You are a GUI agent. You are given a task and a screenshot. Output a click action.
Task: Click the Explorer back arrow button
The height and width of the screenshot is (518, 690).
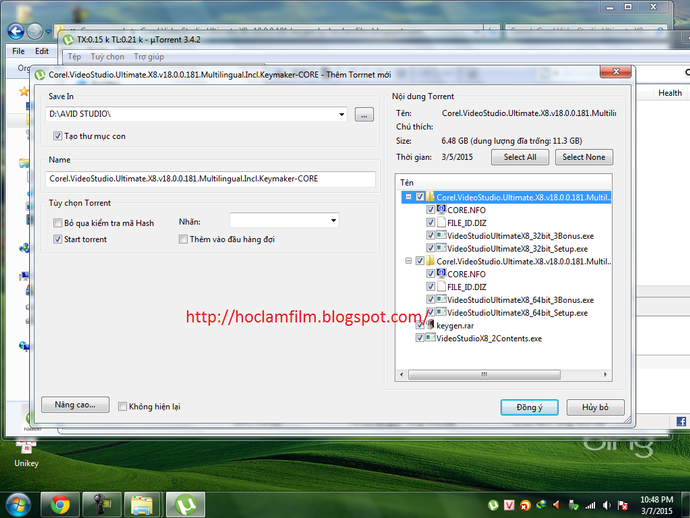coord(16,31)
